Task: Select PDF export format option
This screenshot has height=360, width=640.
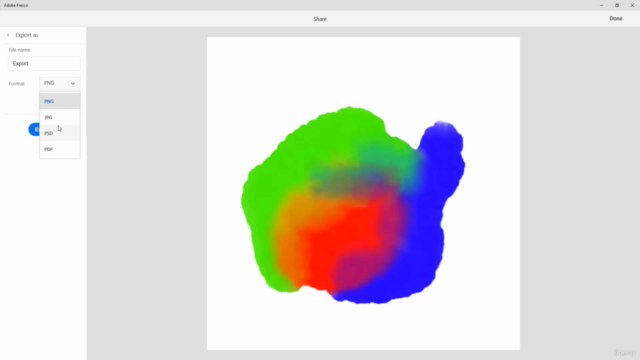Action: 60,149
